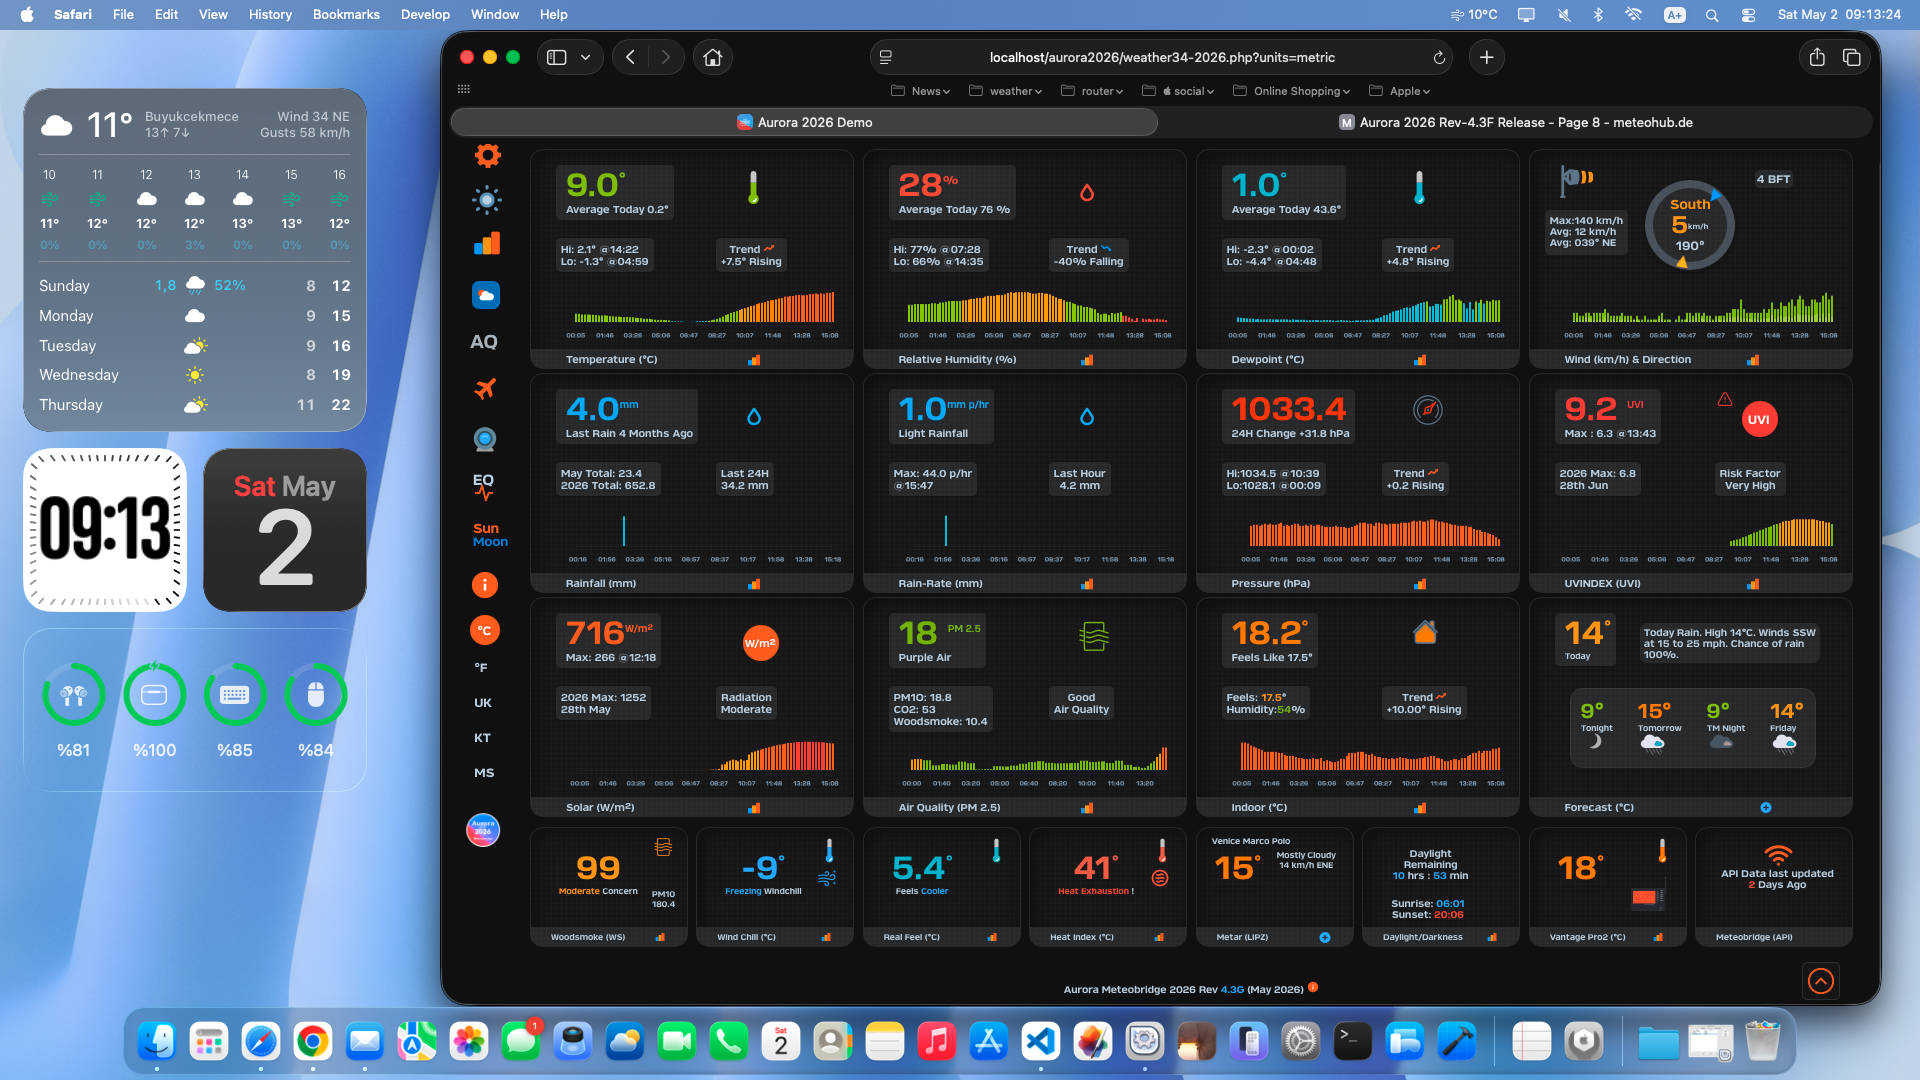Click the Safari Share button

click(x=1817, y=57)
